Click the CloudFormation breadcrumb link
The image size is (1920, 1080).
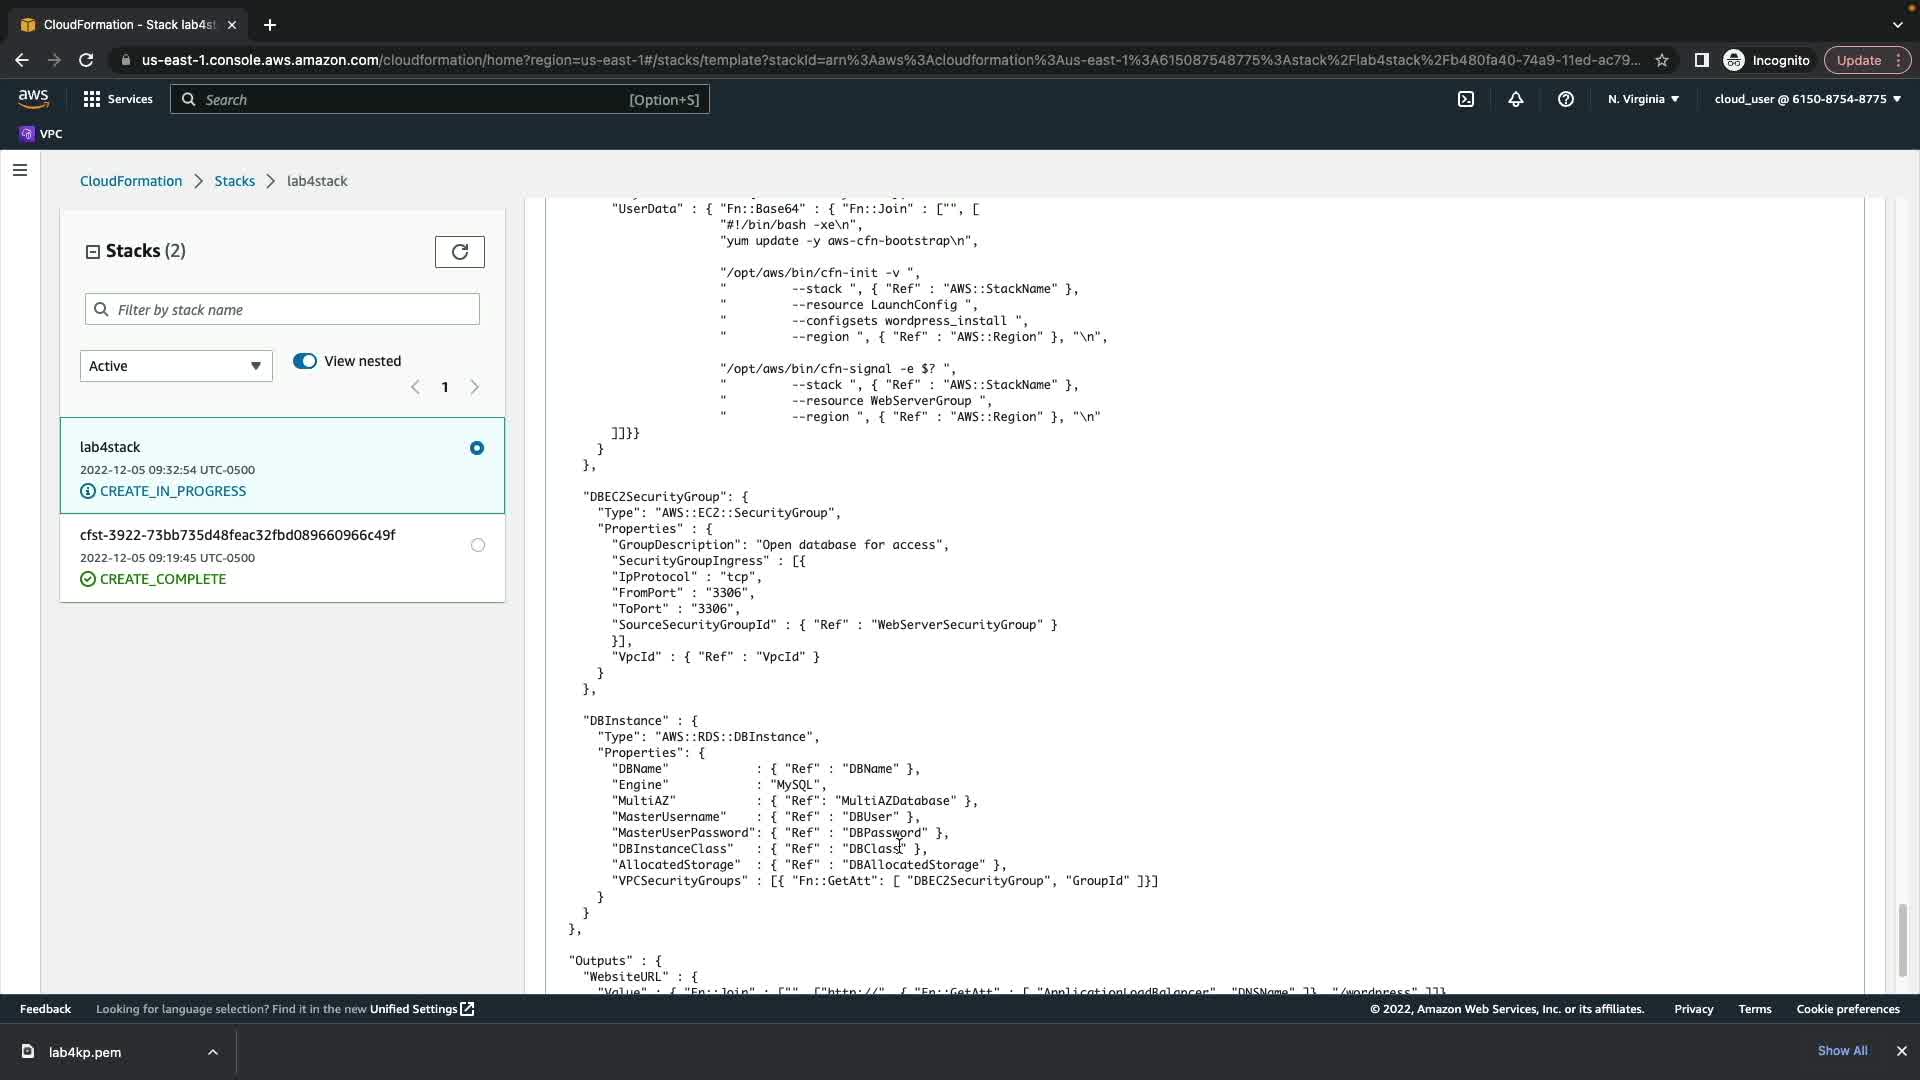[x=131, y=181]
